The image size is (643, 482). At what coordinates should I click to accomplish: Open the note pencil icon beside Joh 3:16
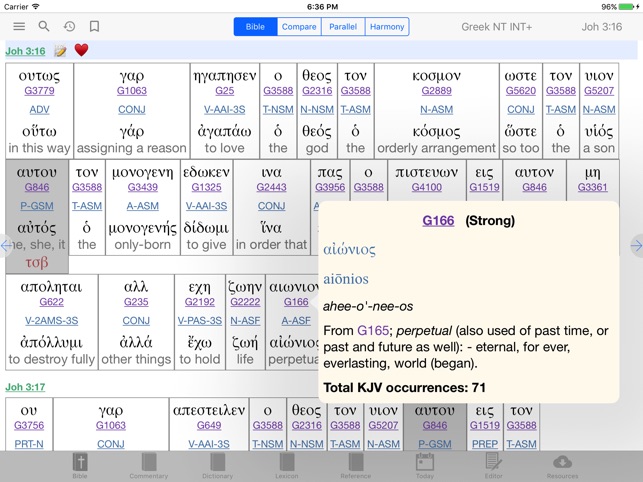point(60,51)
